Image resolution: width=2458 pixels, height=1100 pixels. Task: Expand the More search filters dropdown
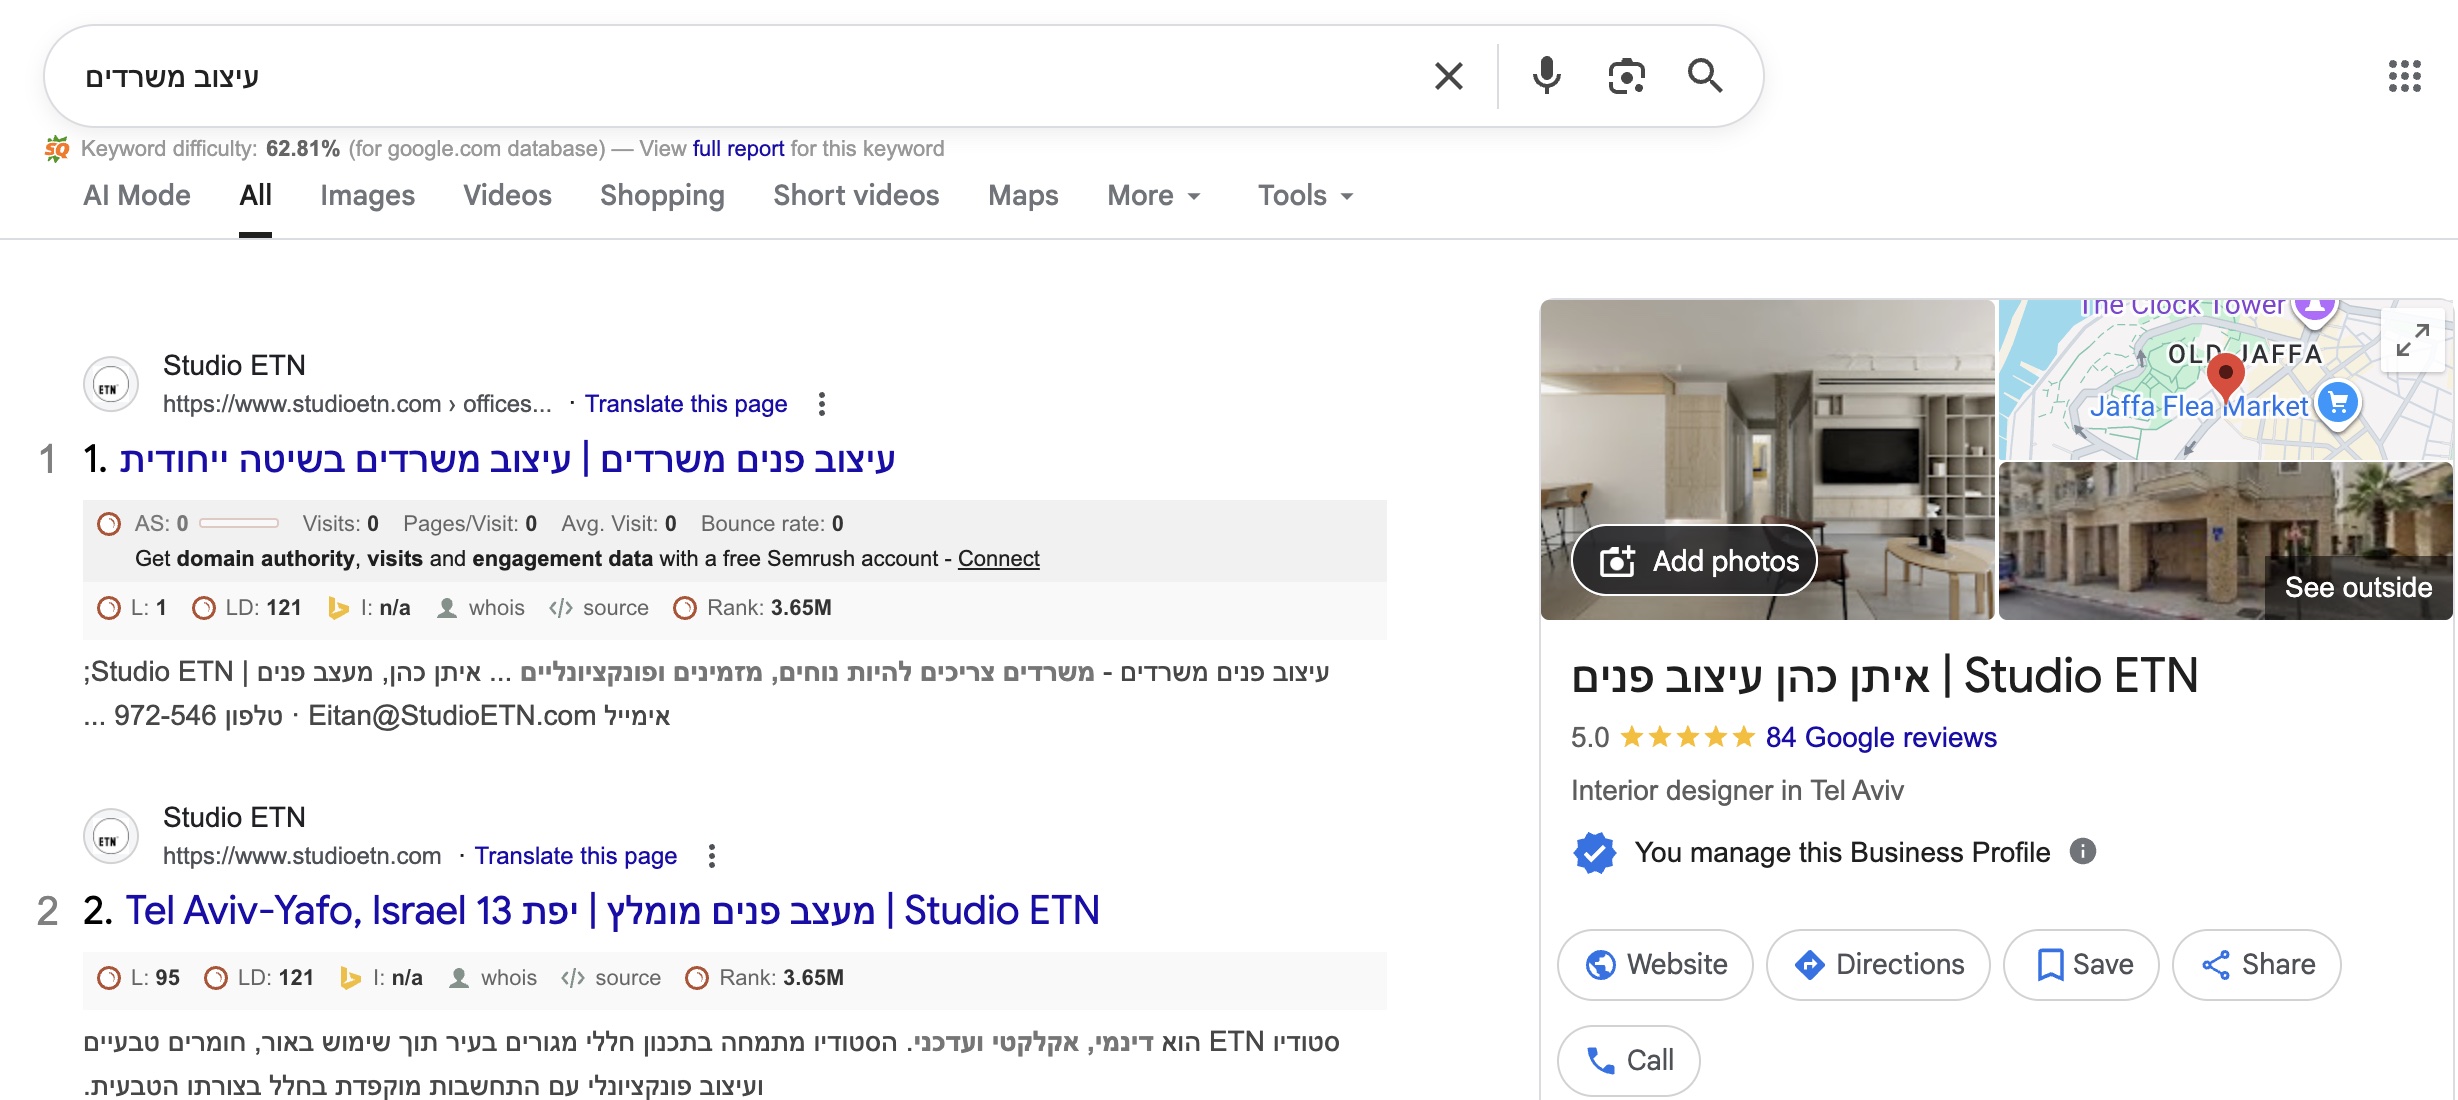1153,196
